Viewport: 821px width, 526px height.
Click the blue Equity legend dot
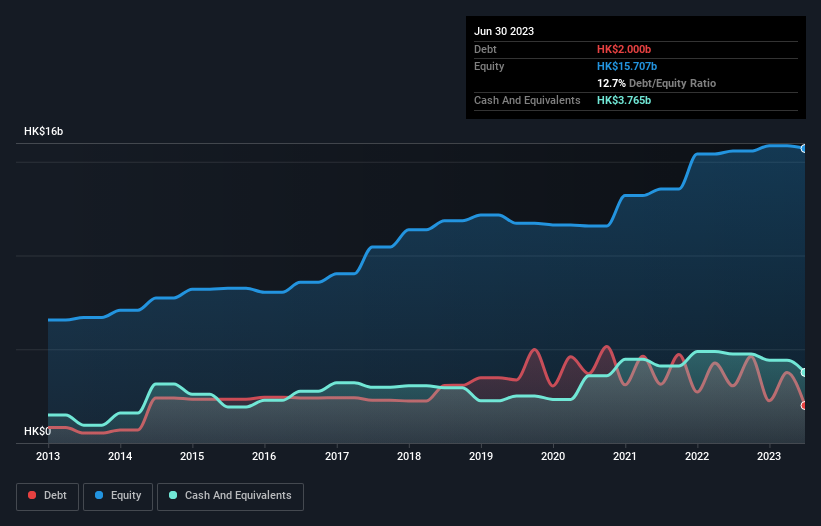click(99, 495)
